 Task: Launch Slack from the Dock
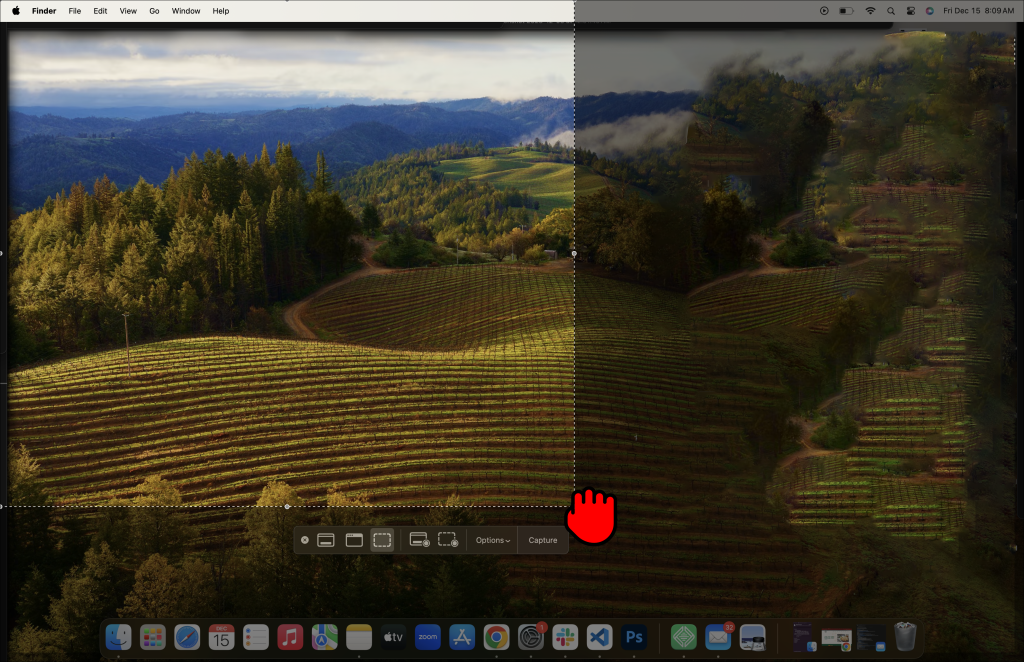coord(565,637)
